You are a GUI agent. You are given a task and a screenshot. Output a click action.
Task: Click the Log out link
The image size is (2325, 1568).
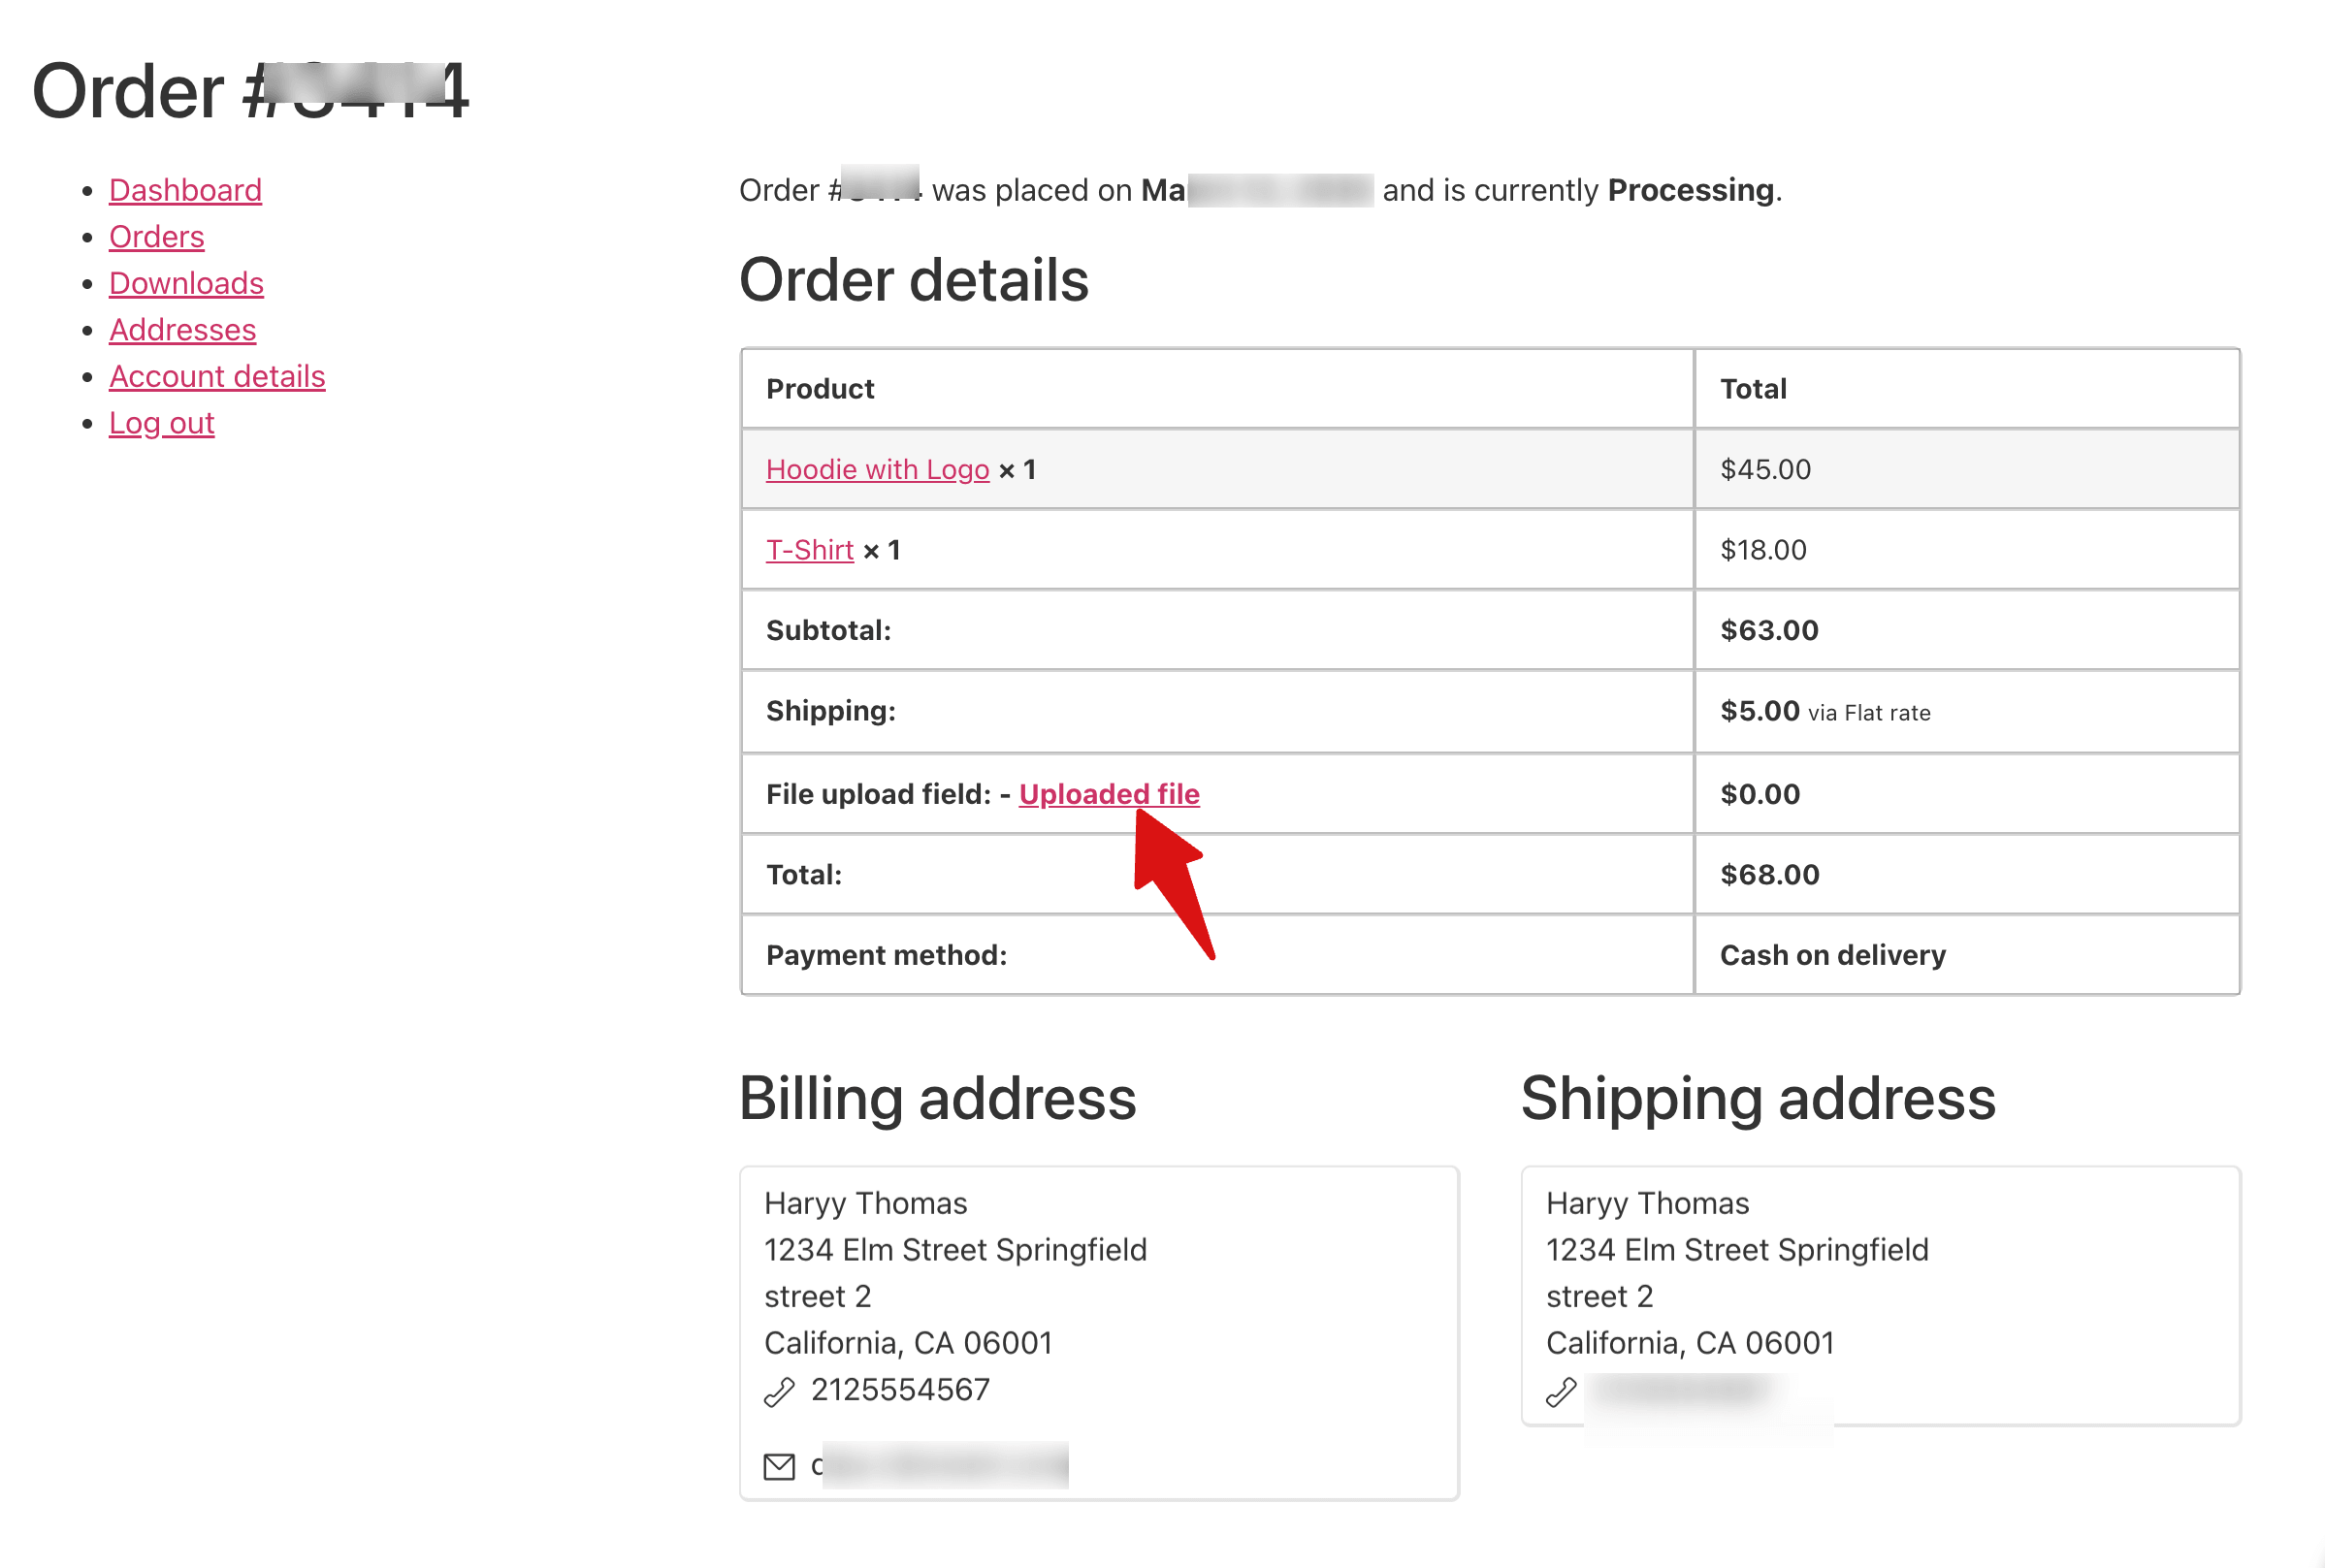(x=161, y=423)
